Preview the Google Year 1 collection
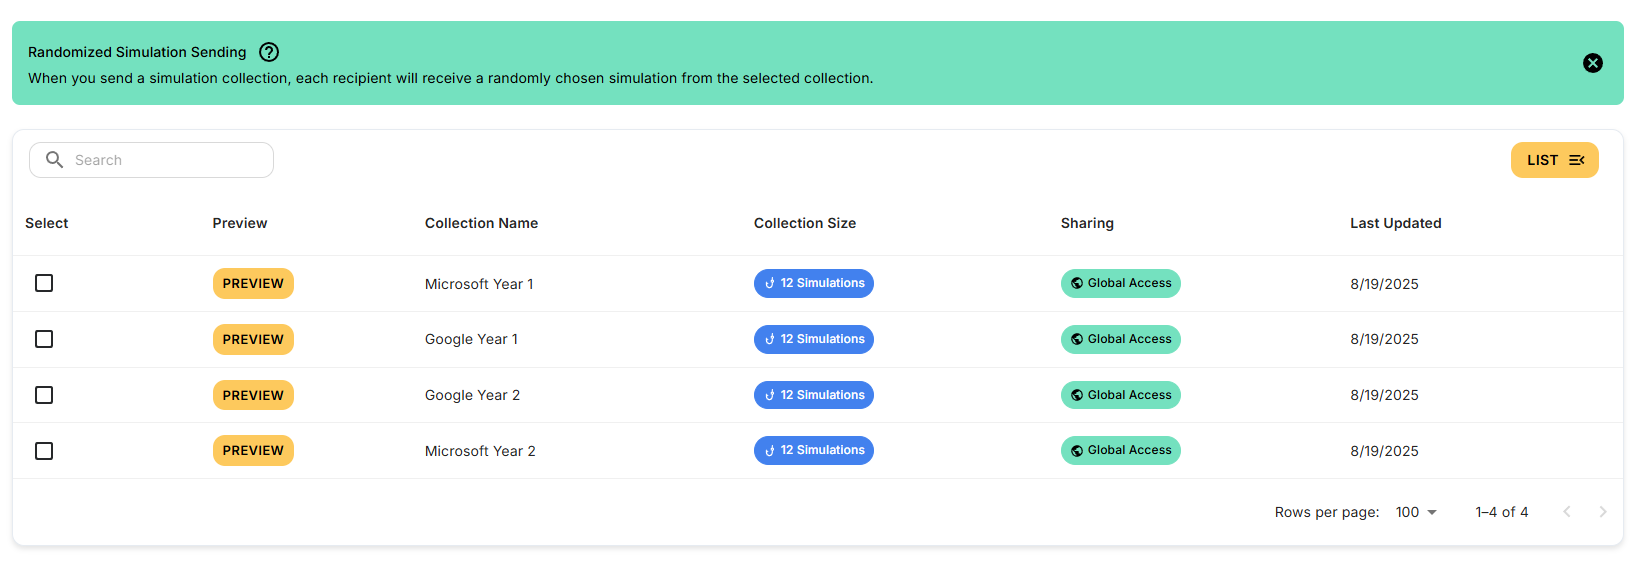 [x=253, y=340]
